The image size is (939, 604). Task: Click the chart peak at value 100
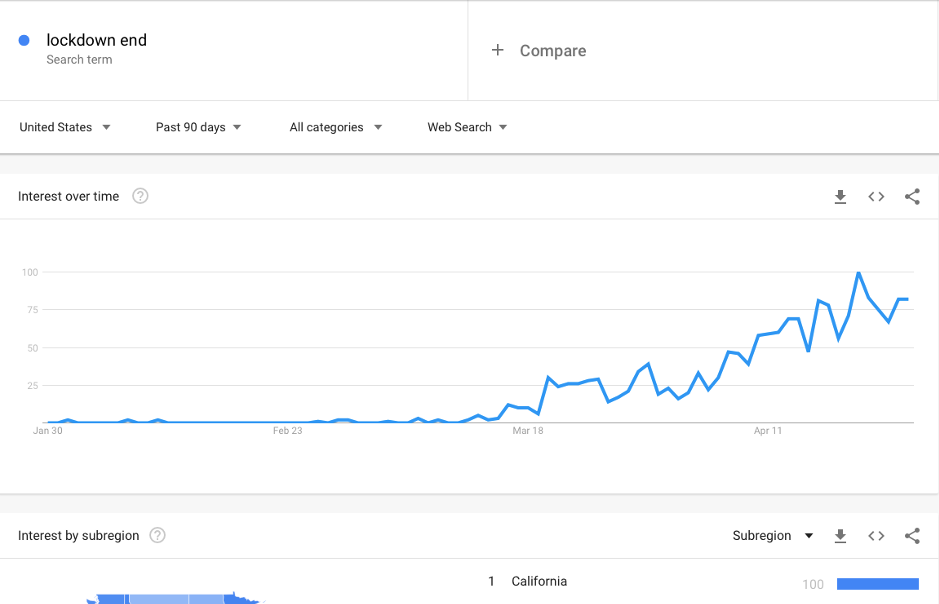[x=858, y=273]
